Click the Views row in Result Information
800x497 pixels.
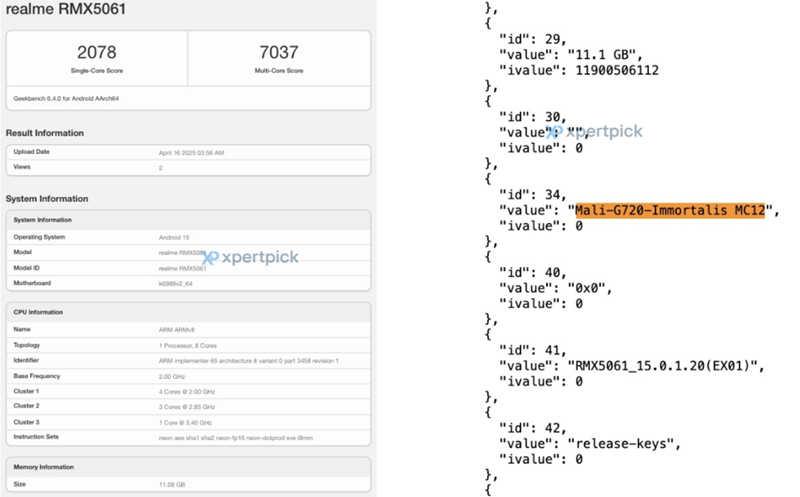coord(188,168)
